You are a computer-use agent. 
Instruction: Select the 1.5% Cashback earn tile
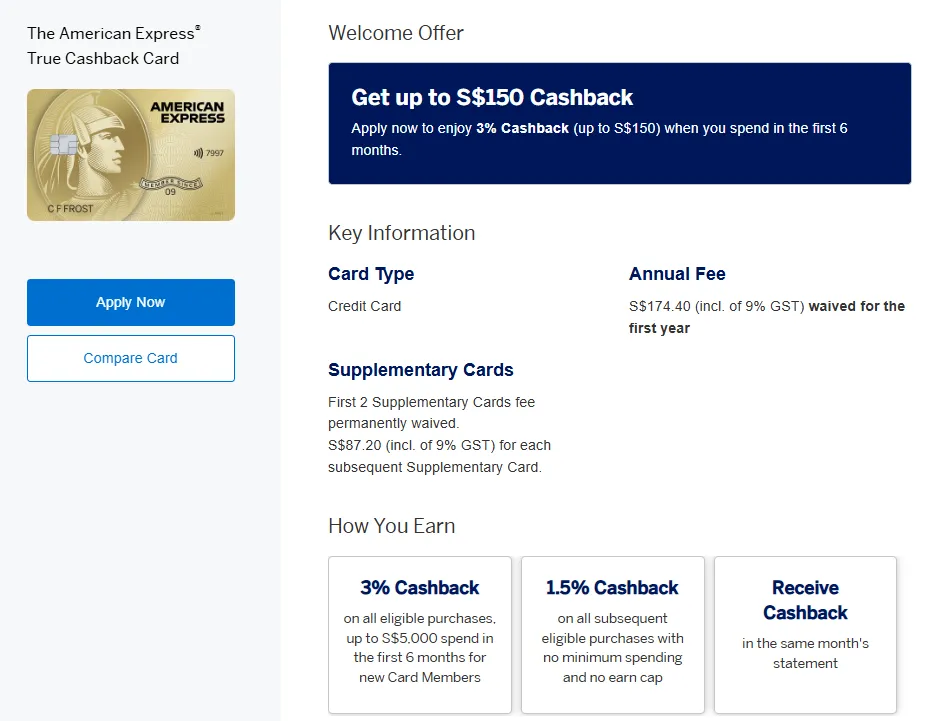click(612, 635)
